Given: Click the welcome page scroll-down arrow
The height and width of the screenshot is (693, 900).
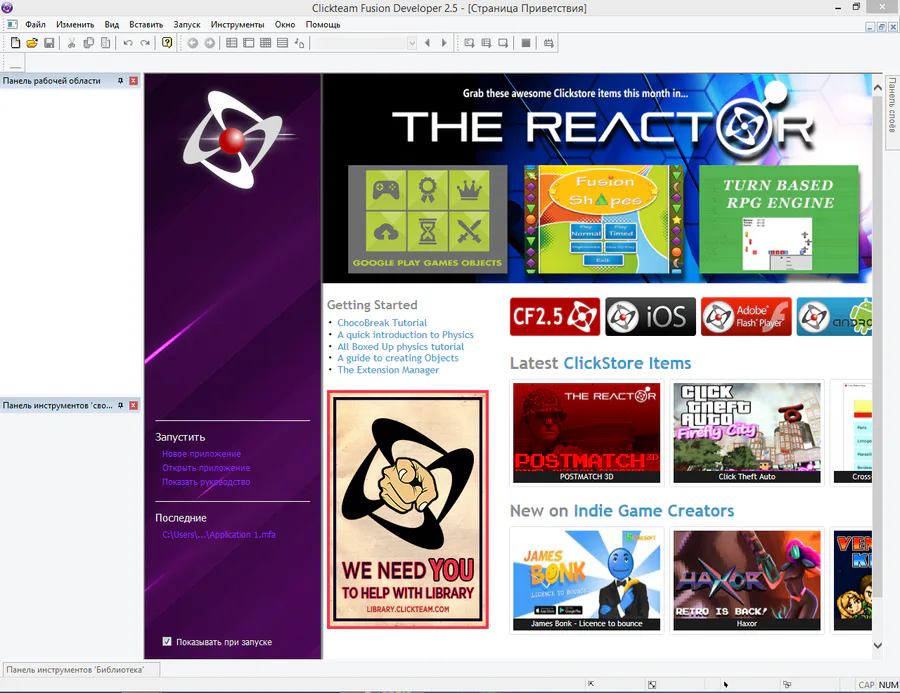Looking at the screenshot, I should tap(878, 645).
